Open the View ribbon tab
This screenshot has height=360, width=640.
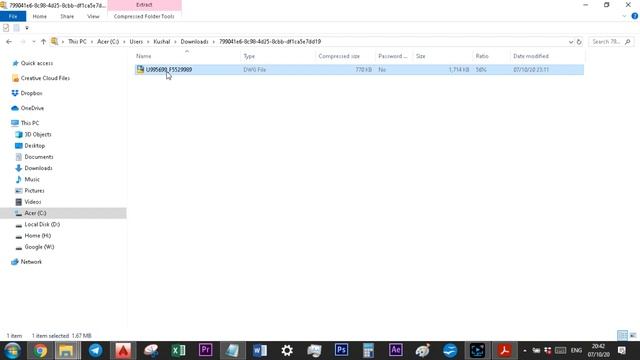click(93, 16)
